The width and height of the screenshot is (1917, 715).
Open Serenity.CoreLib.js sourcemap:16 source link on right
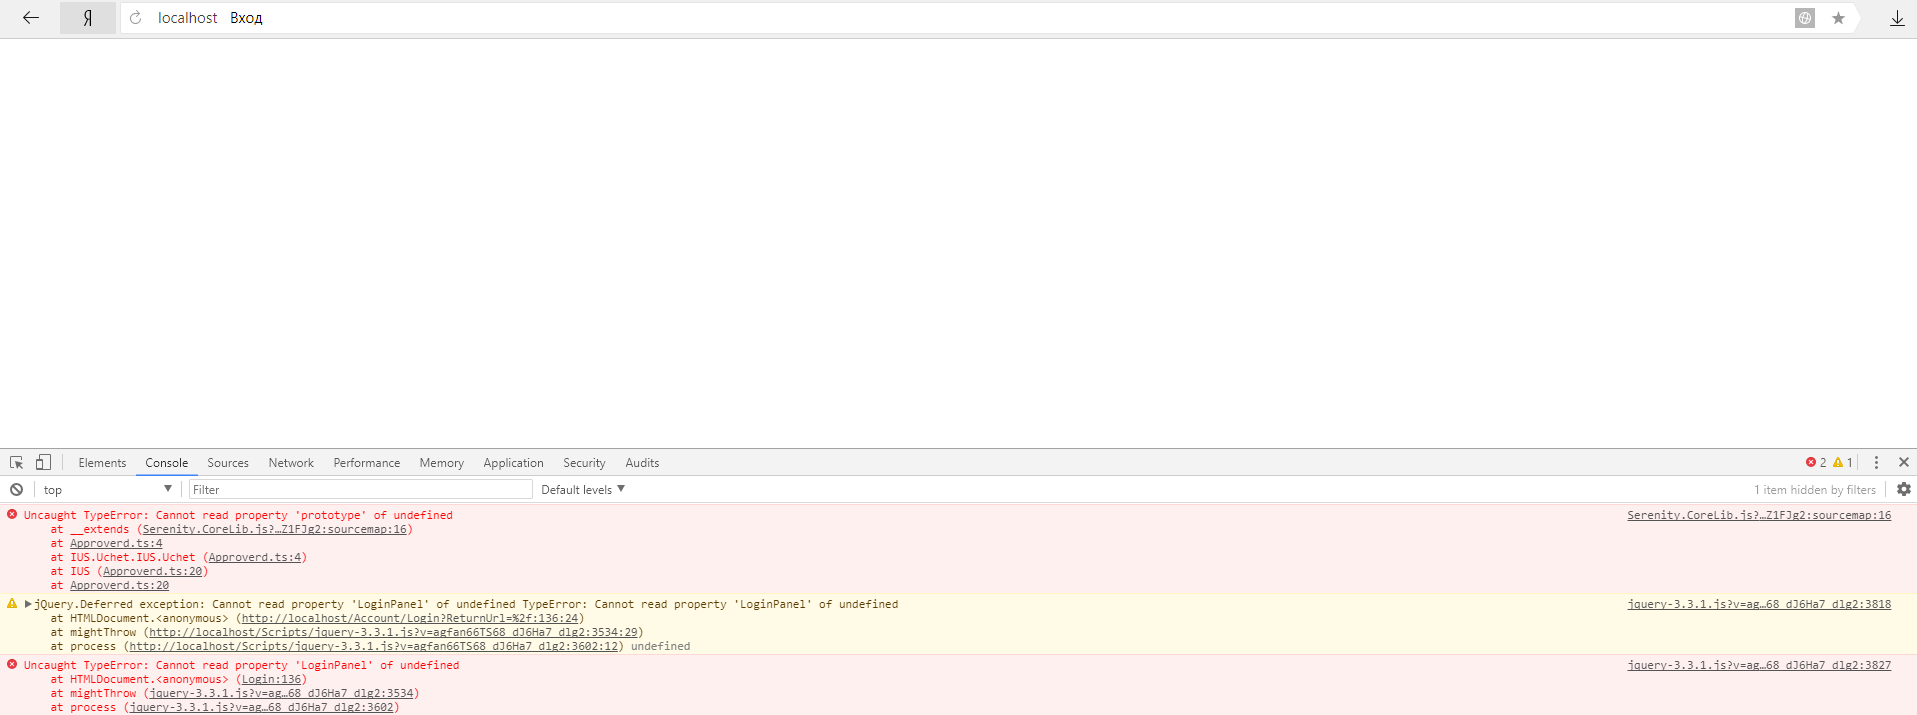1759,516
